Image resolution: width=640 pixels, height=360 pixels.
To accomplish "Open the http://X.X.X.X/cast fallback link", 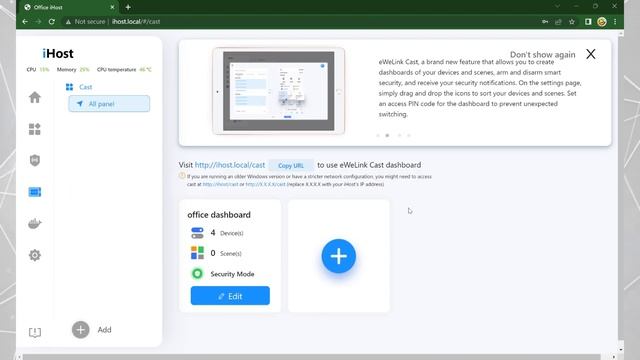I will pyautogui.click(x=265, y=184).
